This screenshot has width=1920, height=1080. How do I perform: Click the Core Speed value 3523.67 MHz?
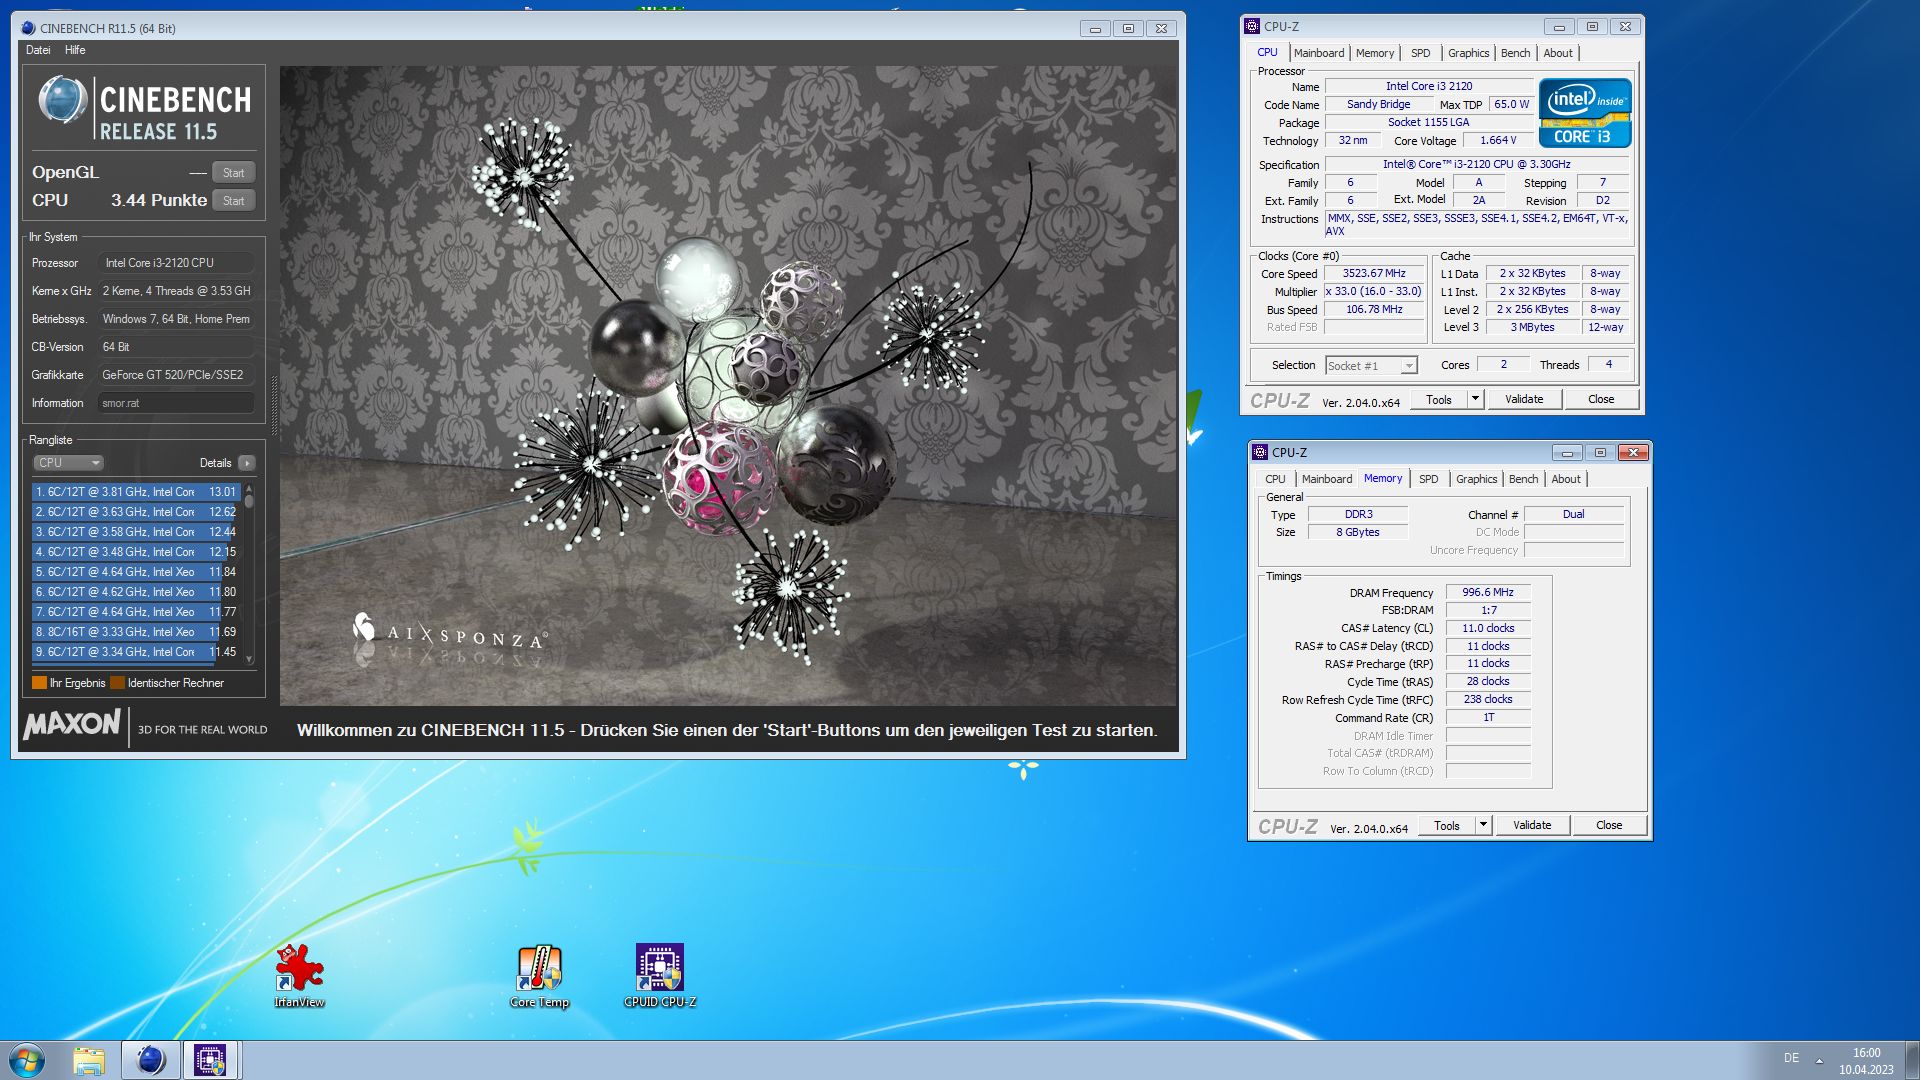point(1374,273)
